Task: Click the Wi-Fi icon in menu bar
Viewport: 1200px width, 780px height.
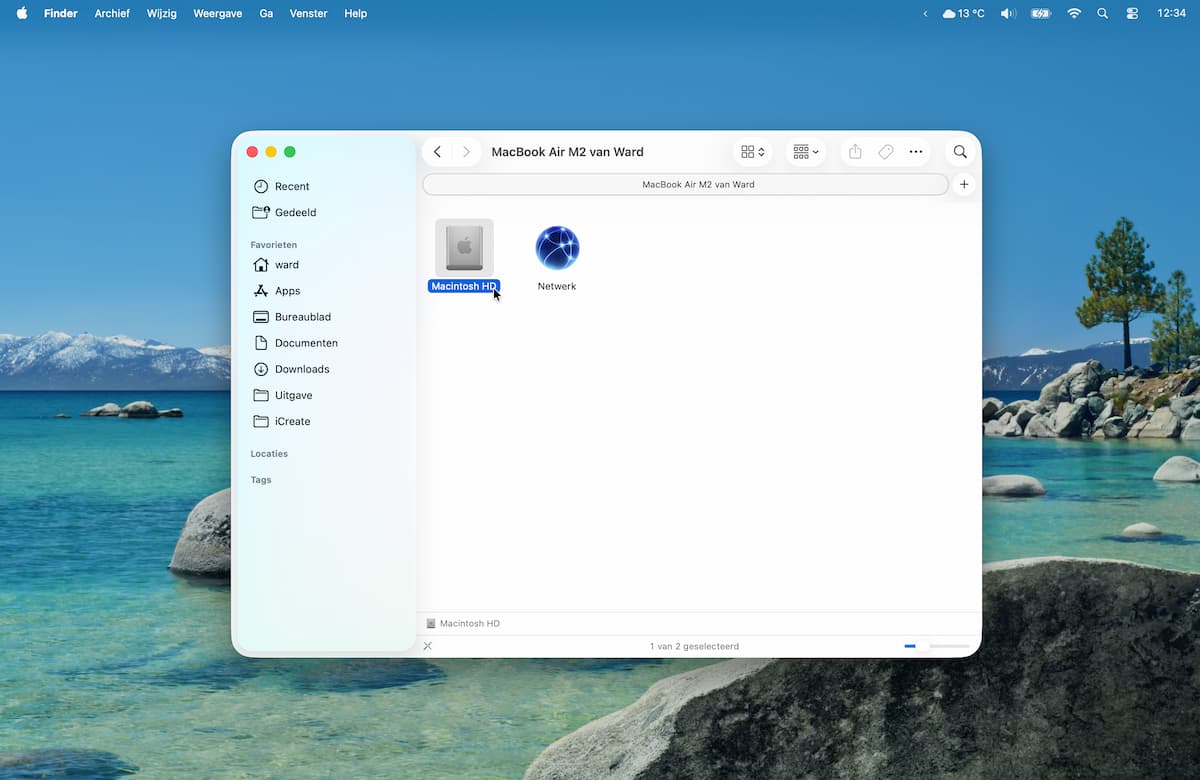Action: click(1074, 13)
